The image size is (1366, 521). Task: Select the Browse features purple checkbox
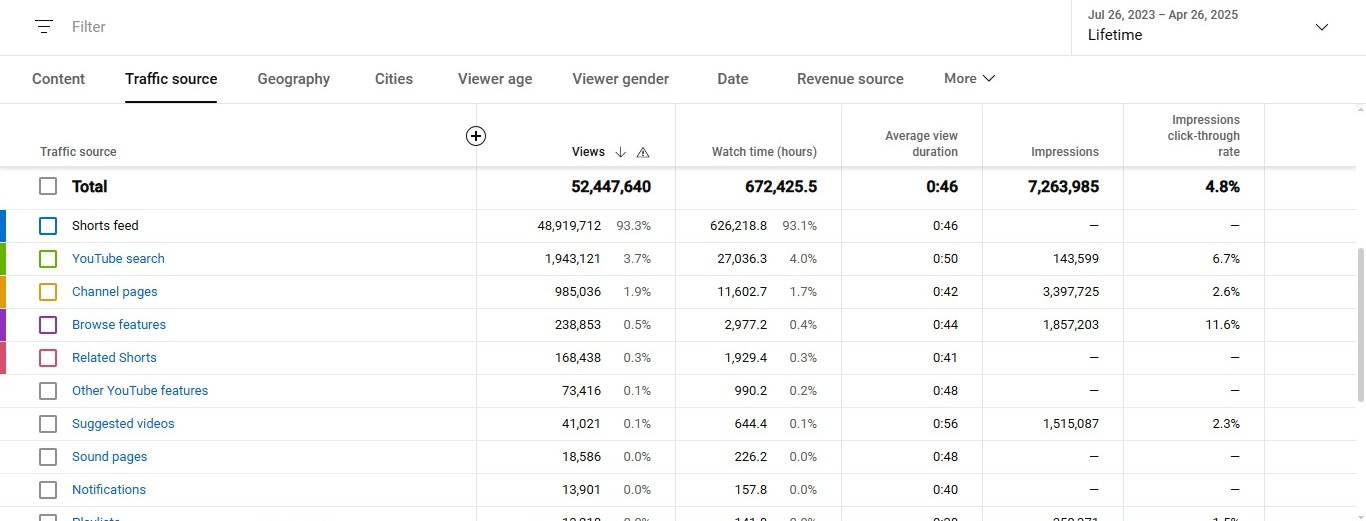click(x=48, y=325)
